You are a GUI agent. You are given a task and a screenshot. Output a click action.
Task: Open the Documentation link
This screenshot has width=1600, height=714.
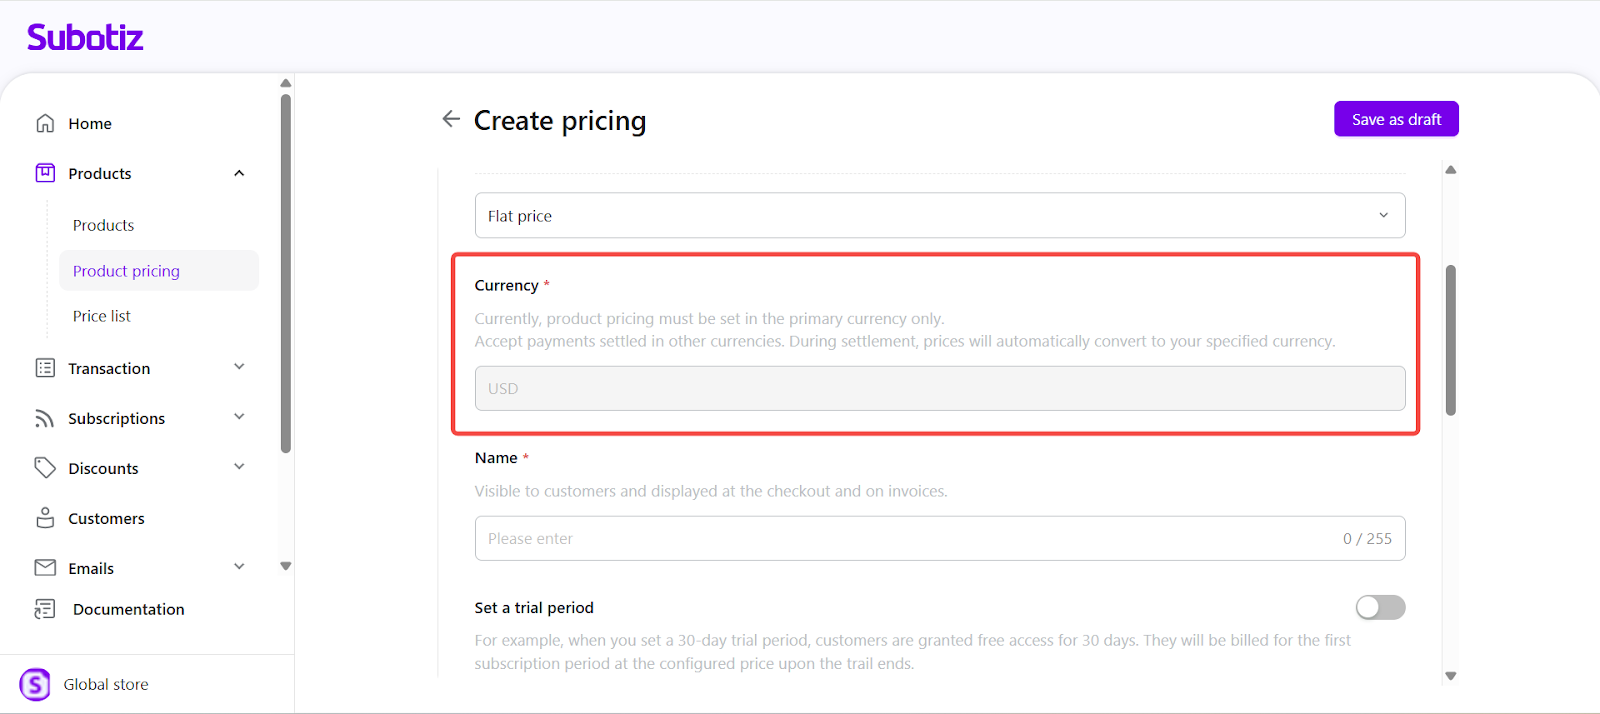pos(128,609)
